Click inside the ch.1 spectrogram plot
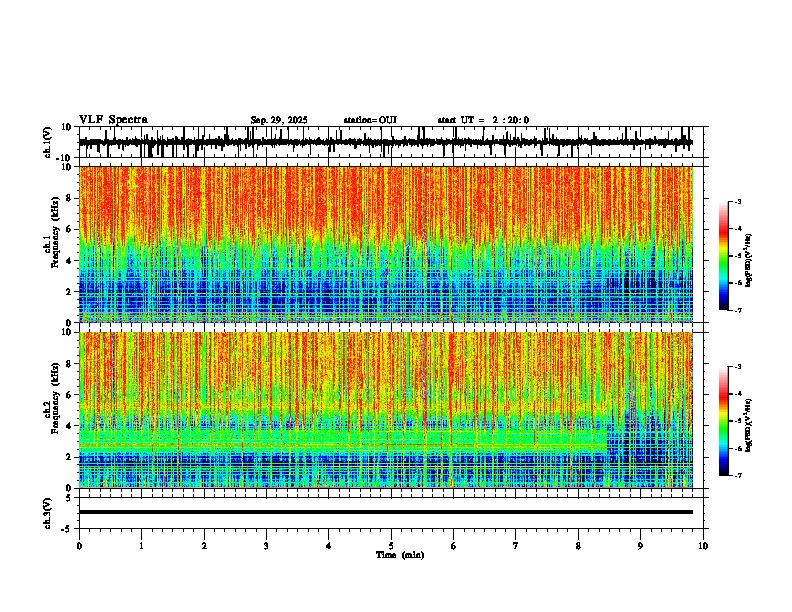The width and height of the screenshot is (792, 612). tap(385, 244)
